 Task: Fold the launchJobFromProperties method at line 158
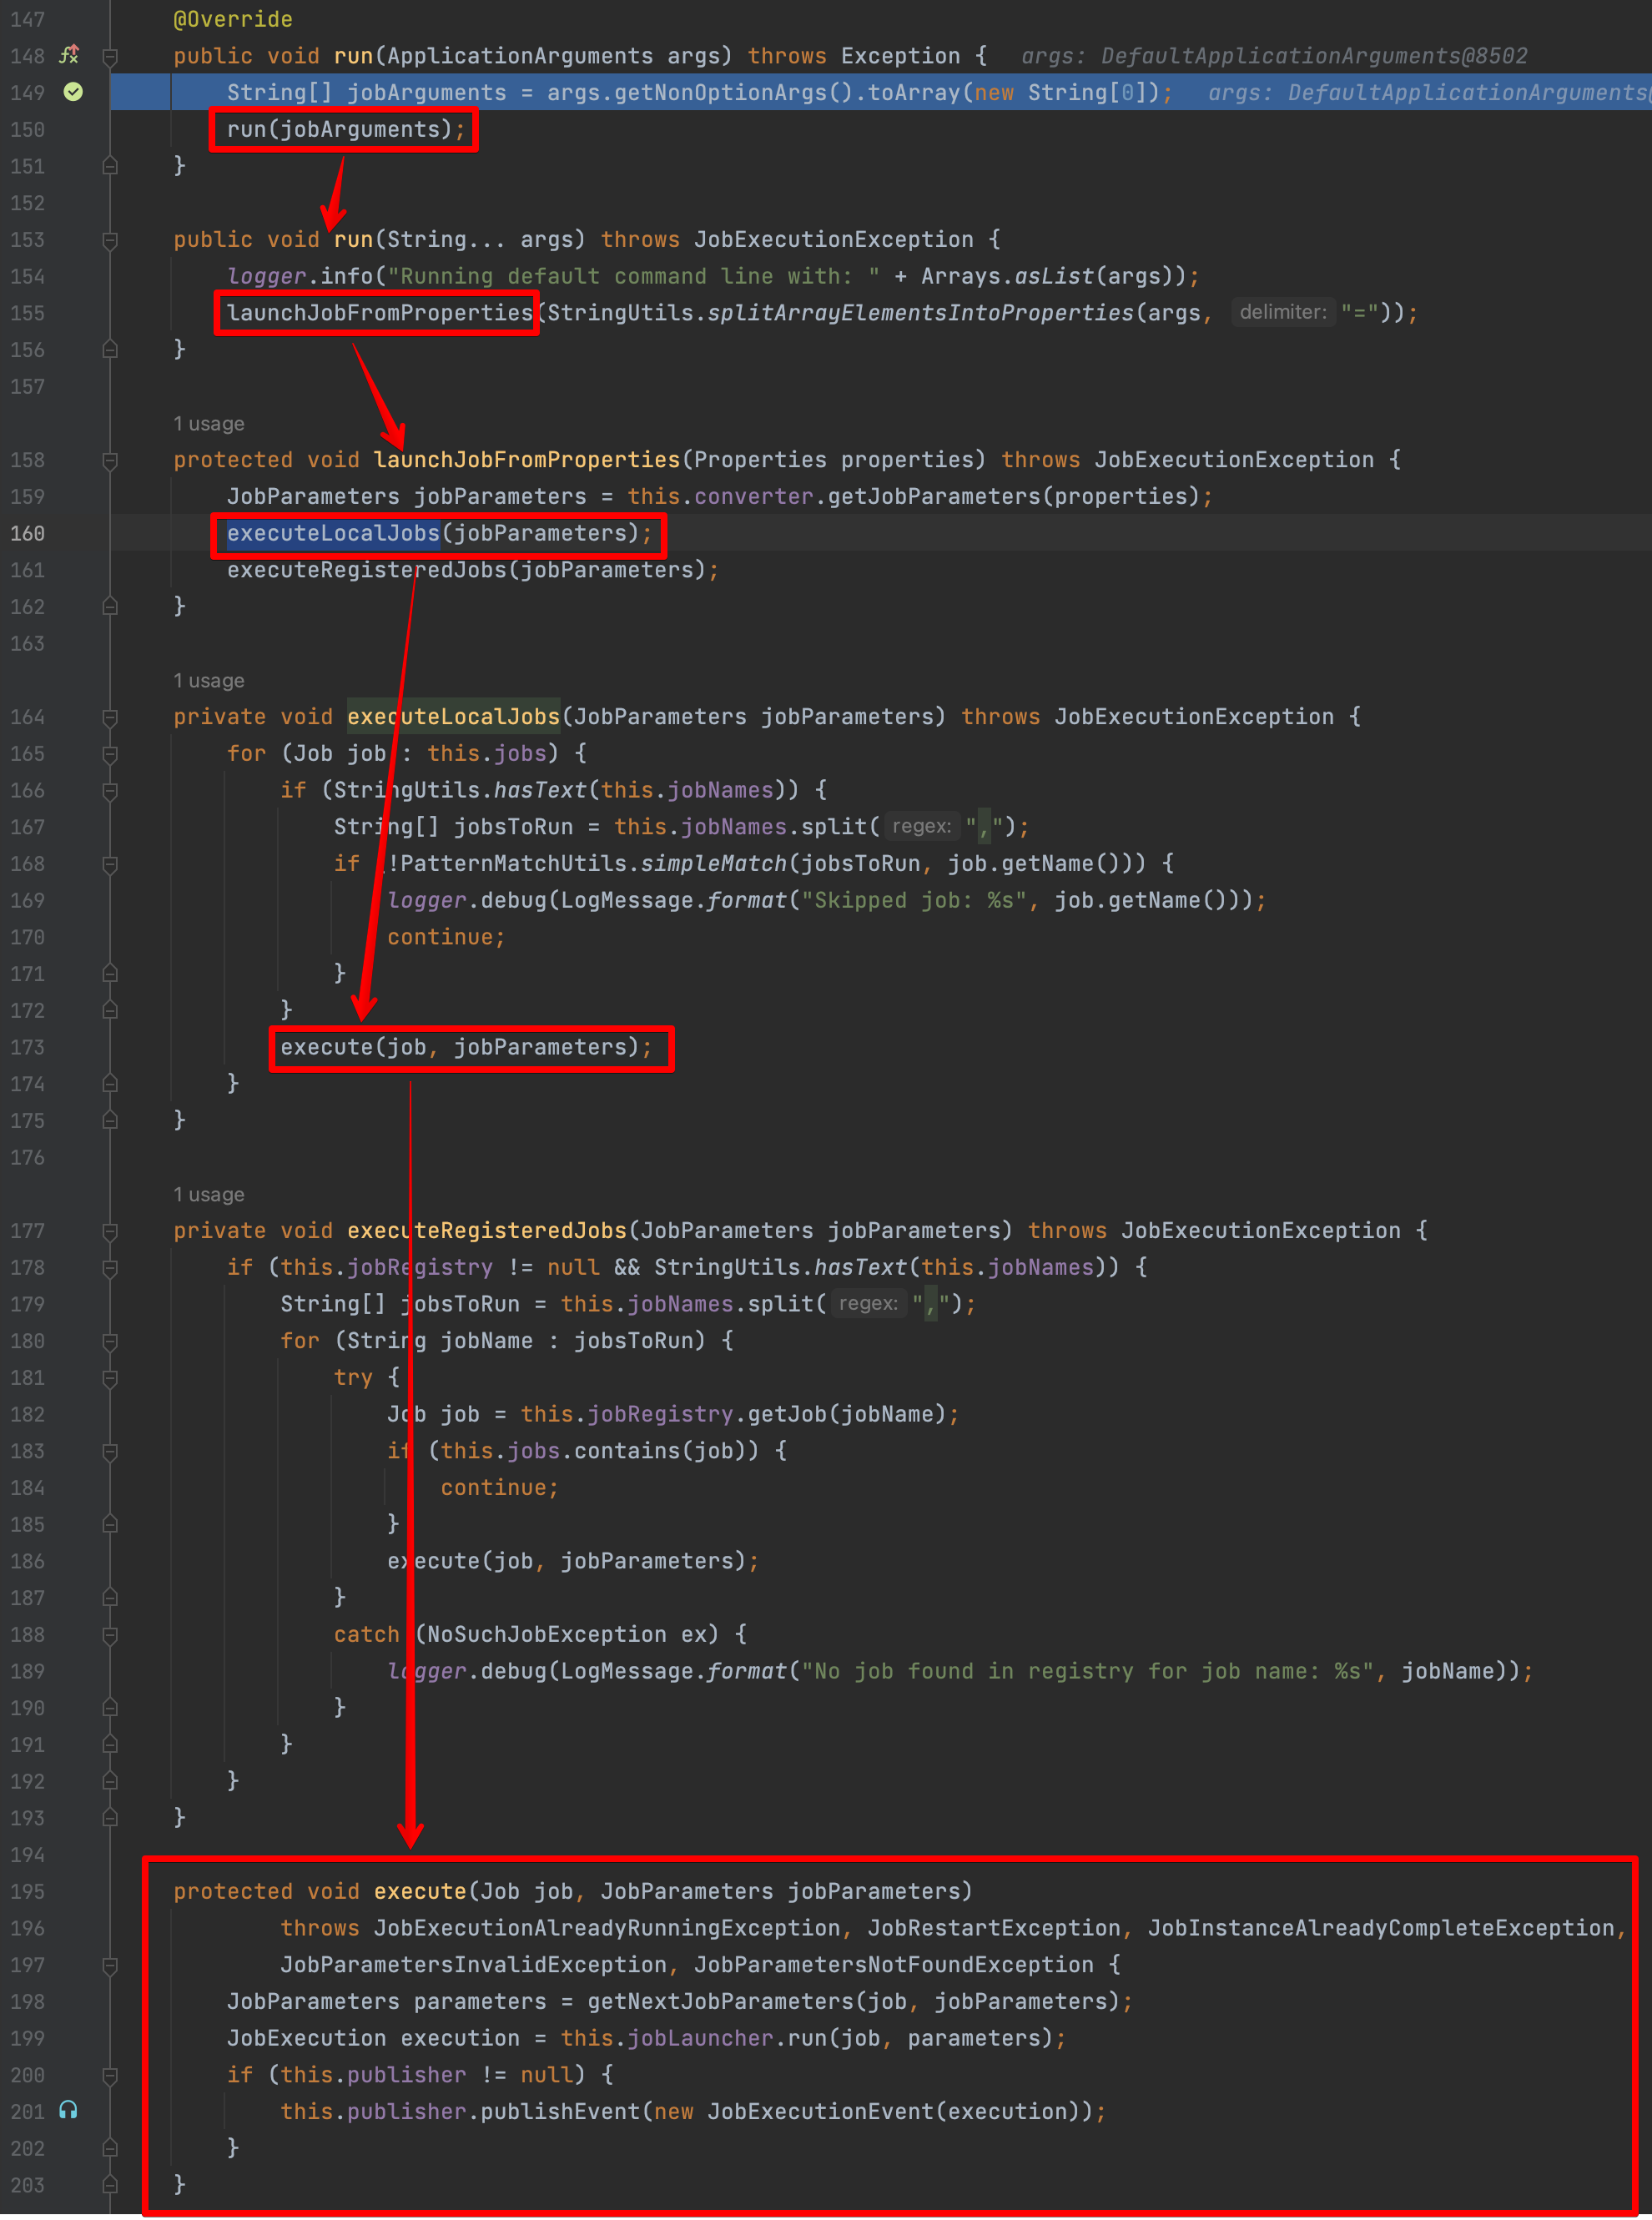point(110,461)
